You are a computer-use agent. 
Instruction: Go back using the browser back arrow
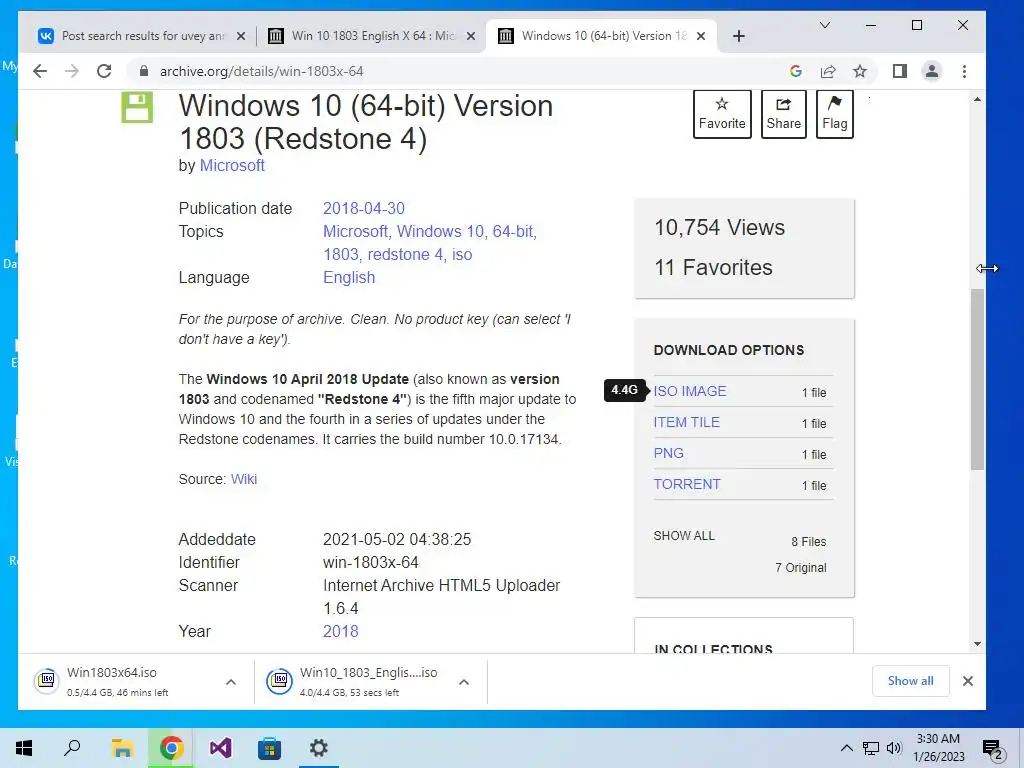coord(40,71)
